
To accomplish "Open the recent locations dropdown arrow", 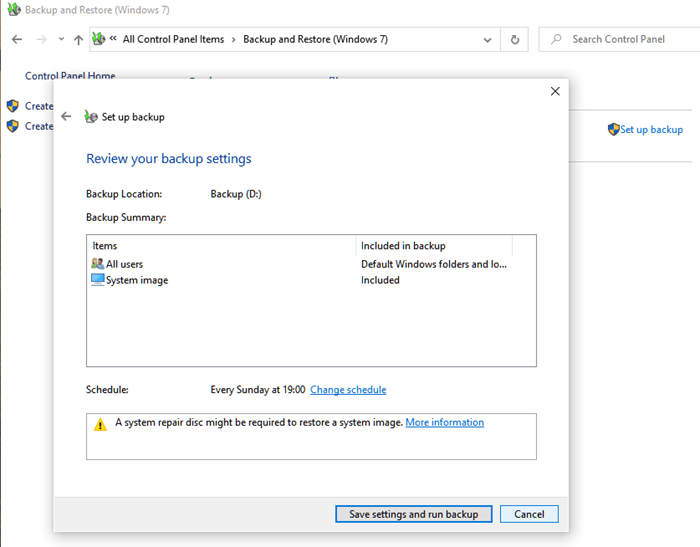I will (x=61, y=39).
